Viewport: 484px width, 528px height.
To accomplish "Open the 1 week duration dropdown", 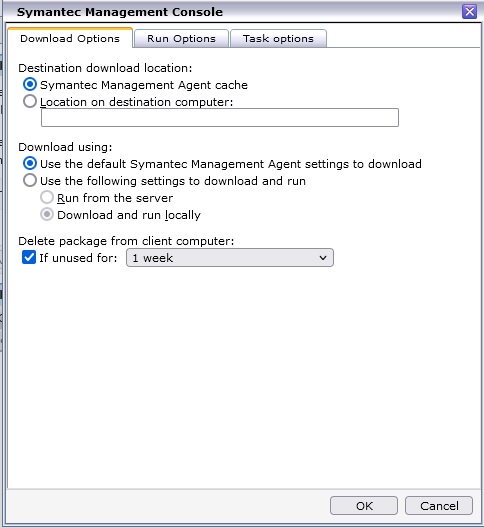I will coord(230,258).
